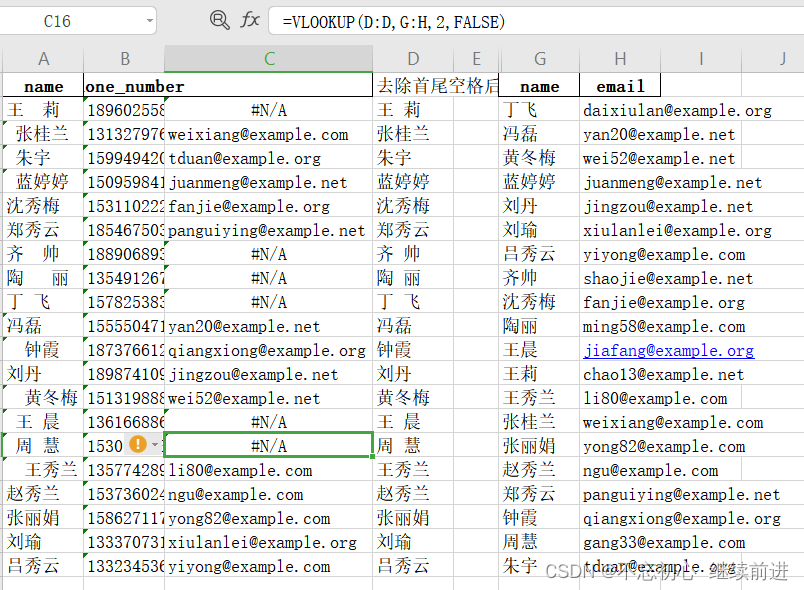Select column C header
The height and width of the screenshot is (590, 804).
(269, 59)
